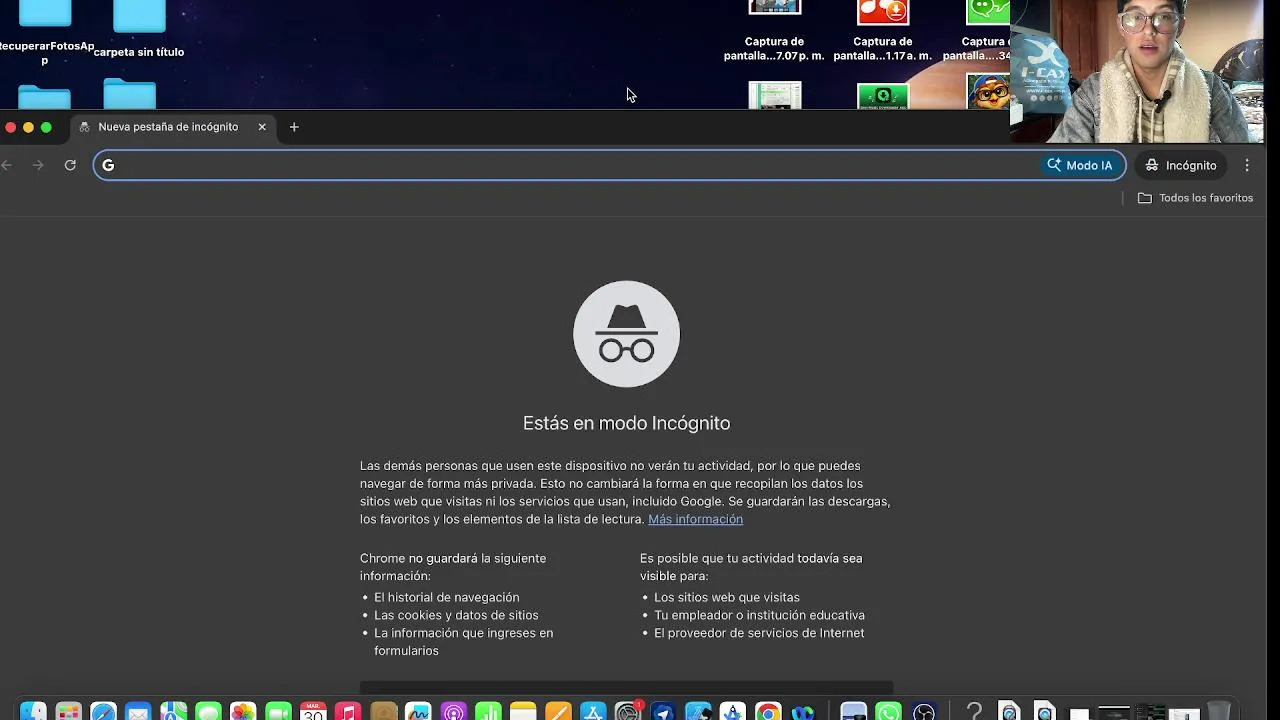Open FaceTime from the Dock
The image size is (1280, 720).
point(278,712)
